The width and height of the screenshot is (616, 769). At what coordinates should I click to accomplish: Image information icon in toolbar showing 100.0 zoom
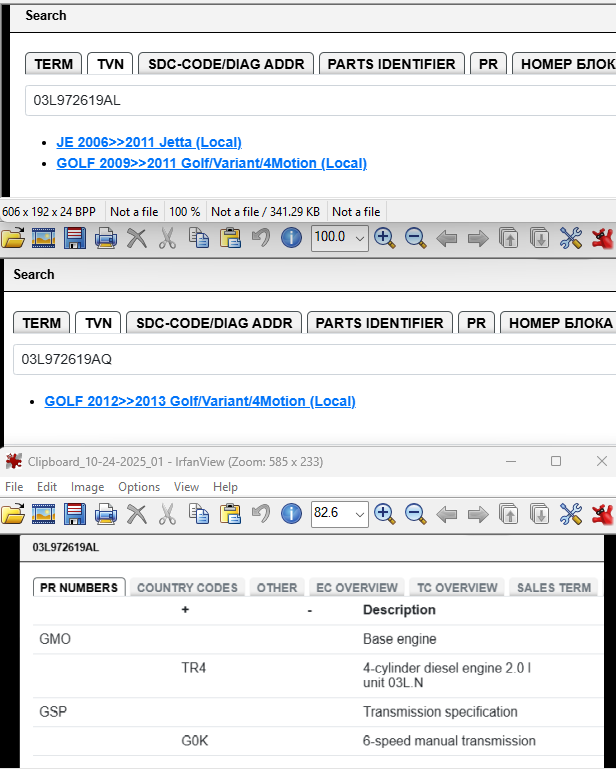pyautogui.click(x=291, y=238)
